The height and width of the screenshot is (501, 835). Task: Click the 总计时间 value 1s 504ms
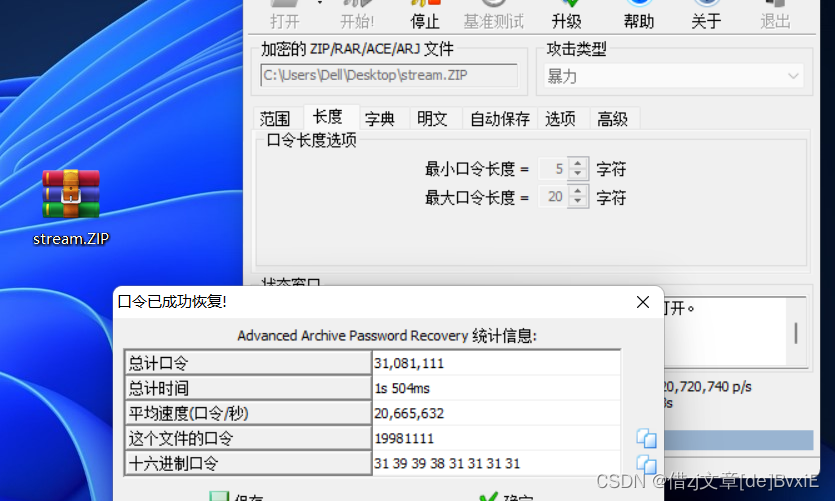tap(496, 388)
